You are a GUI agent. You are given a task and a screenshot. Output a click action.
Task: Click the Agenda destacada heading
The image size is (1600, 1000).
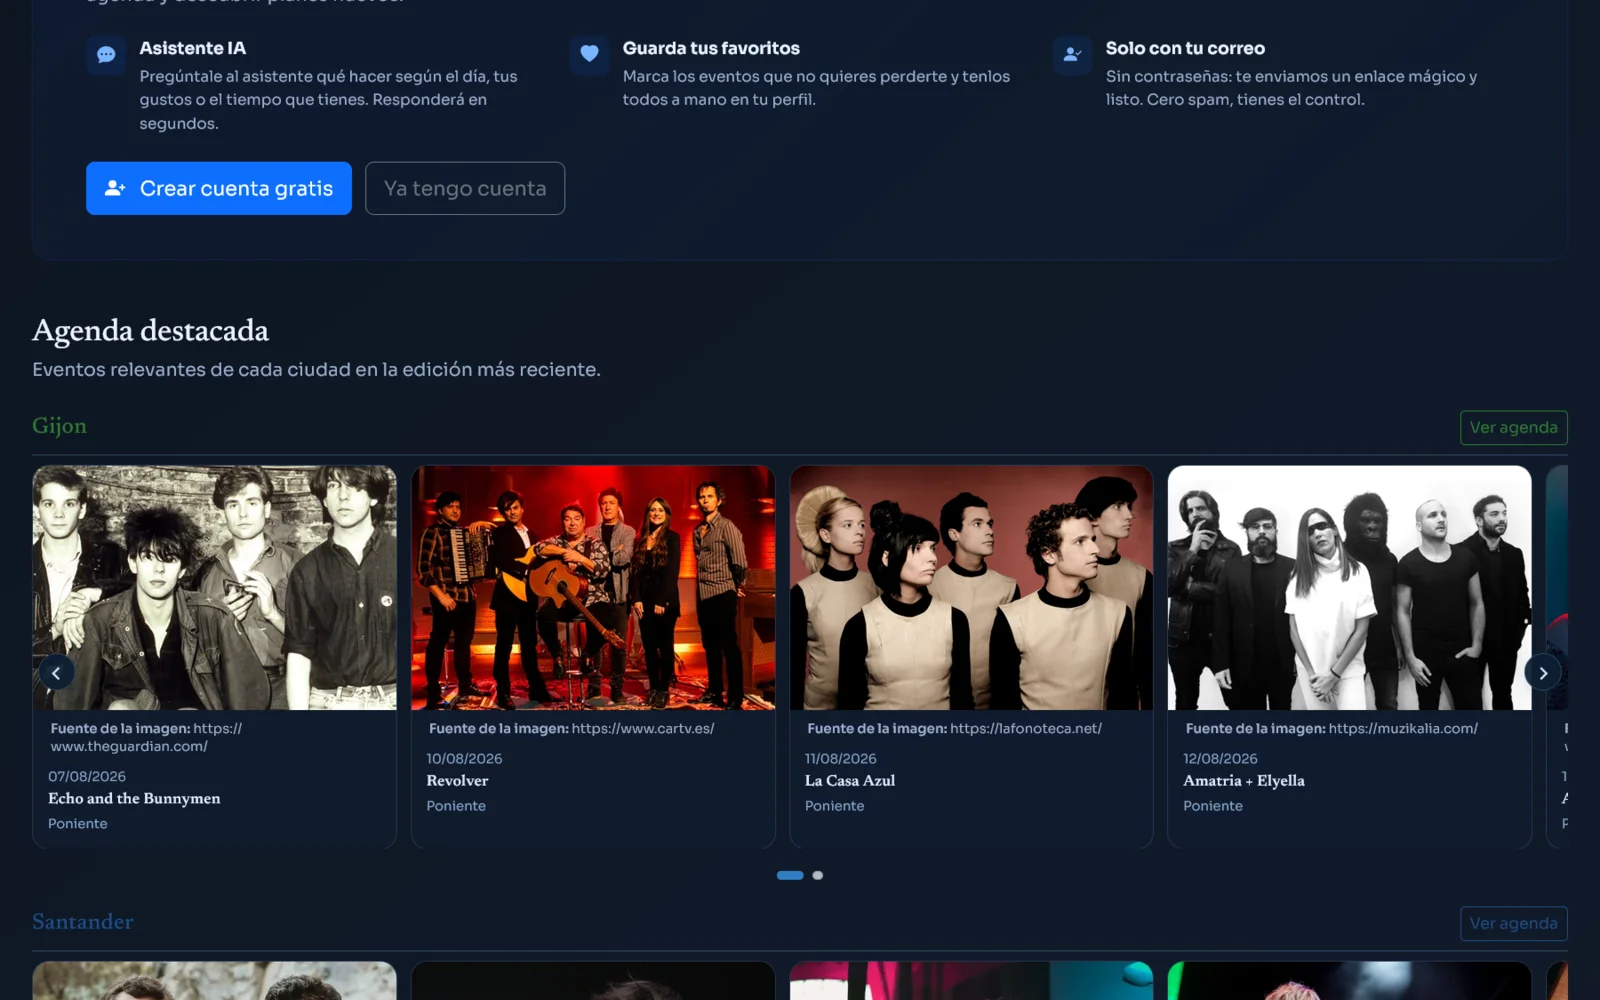pyautogui.click(x=150, y=330)
